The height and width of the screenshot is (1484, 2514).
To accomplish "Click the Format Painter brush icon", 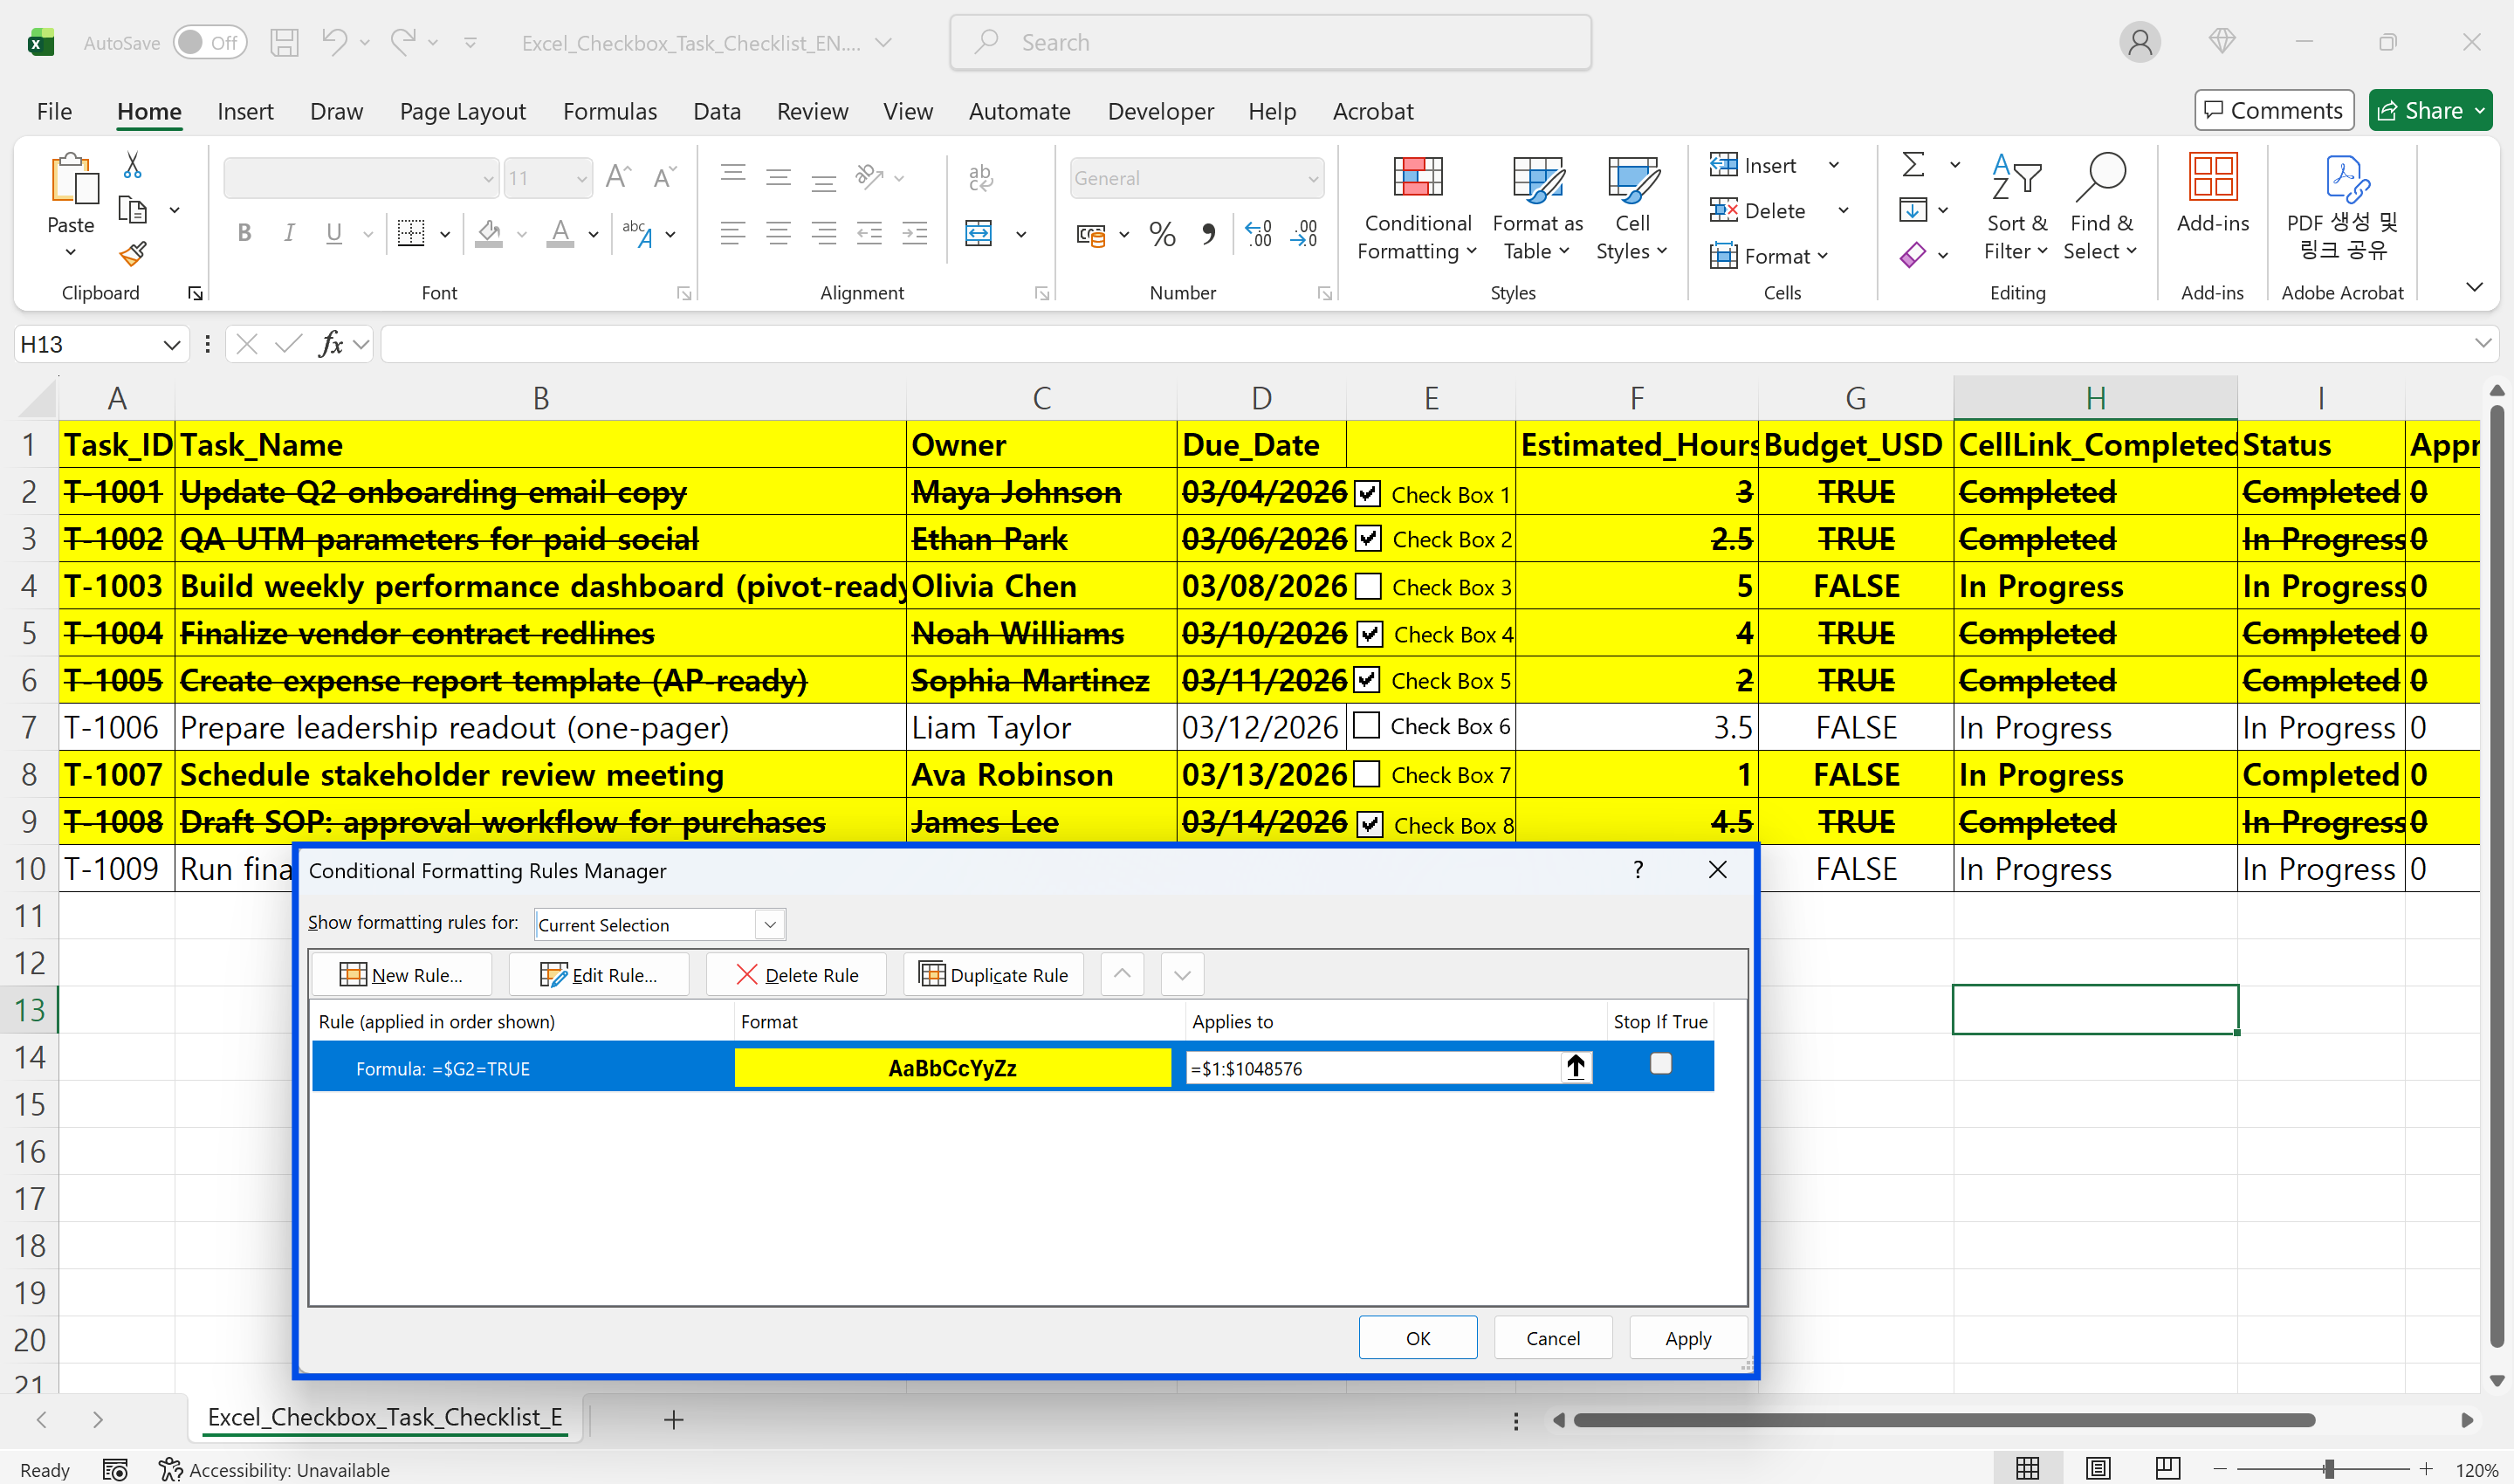I will pos(133,255).
